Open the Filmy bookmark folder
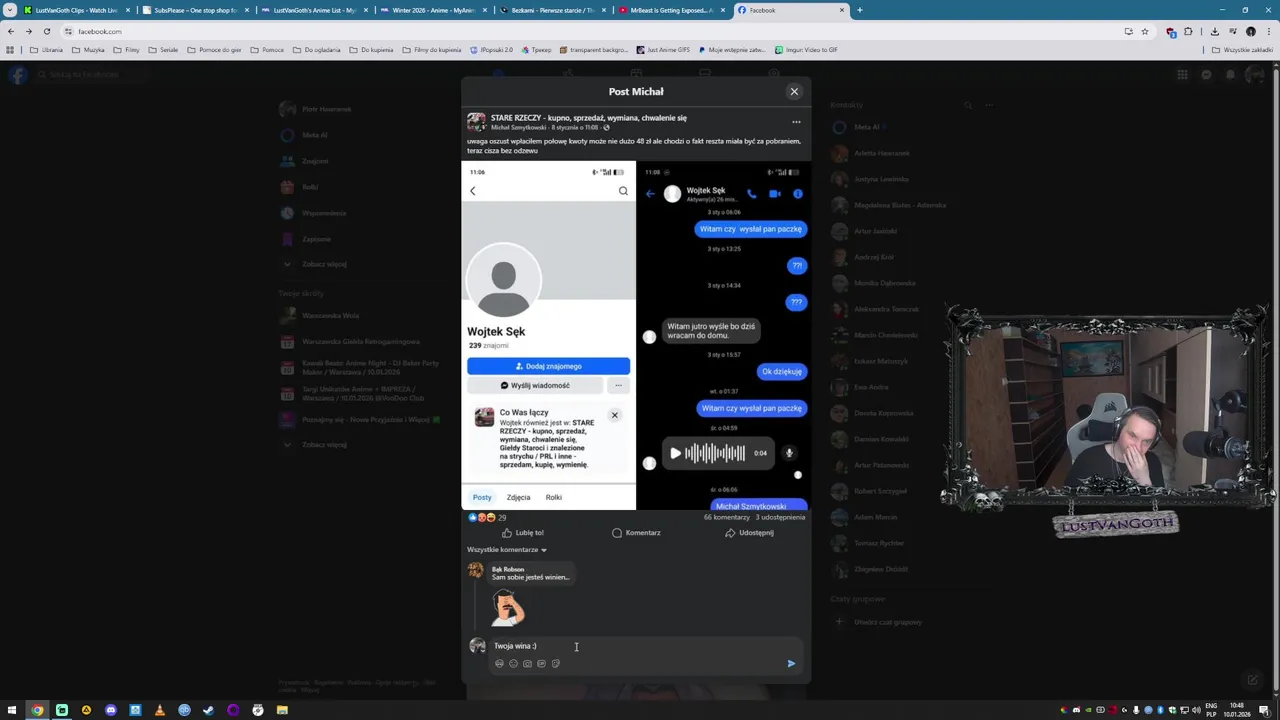1280x720 pixels. pyautogui.click(x=127, y=49)
